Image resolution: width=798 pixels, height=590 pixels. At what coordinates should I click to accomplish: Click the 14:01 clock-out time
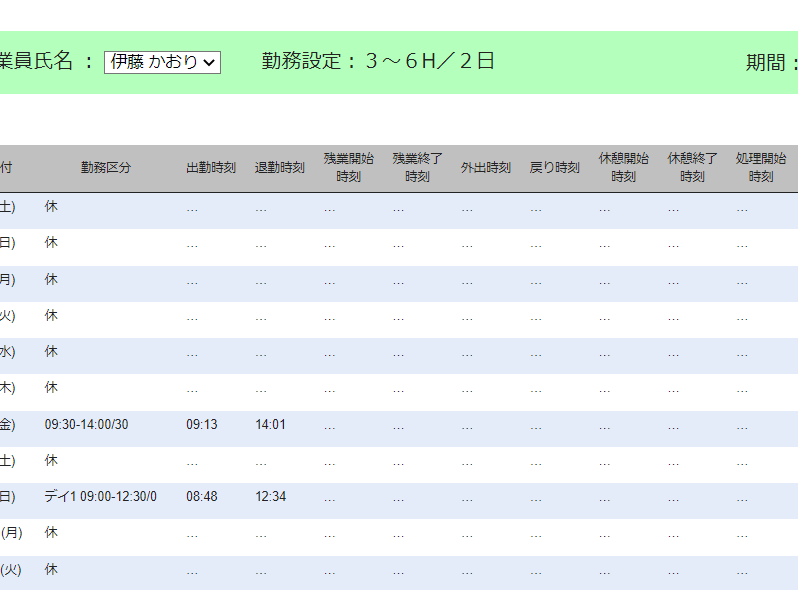coord(270,425)
